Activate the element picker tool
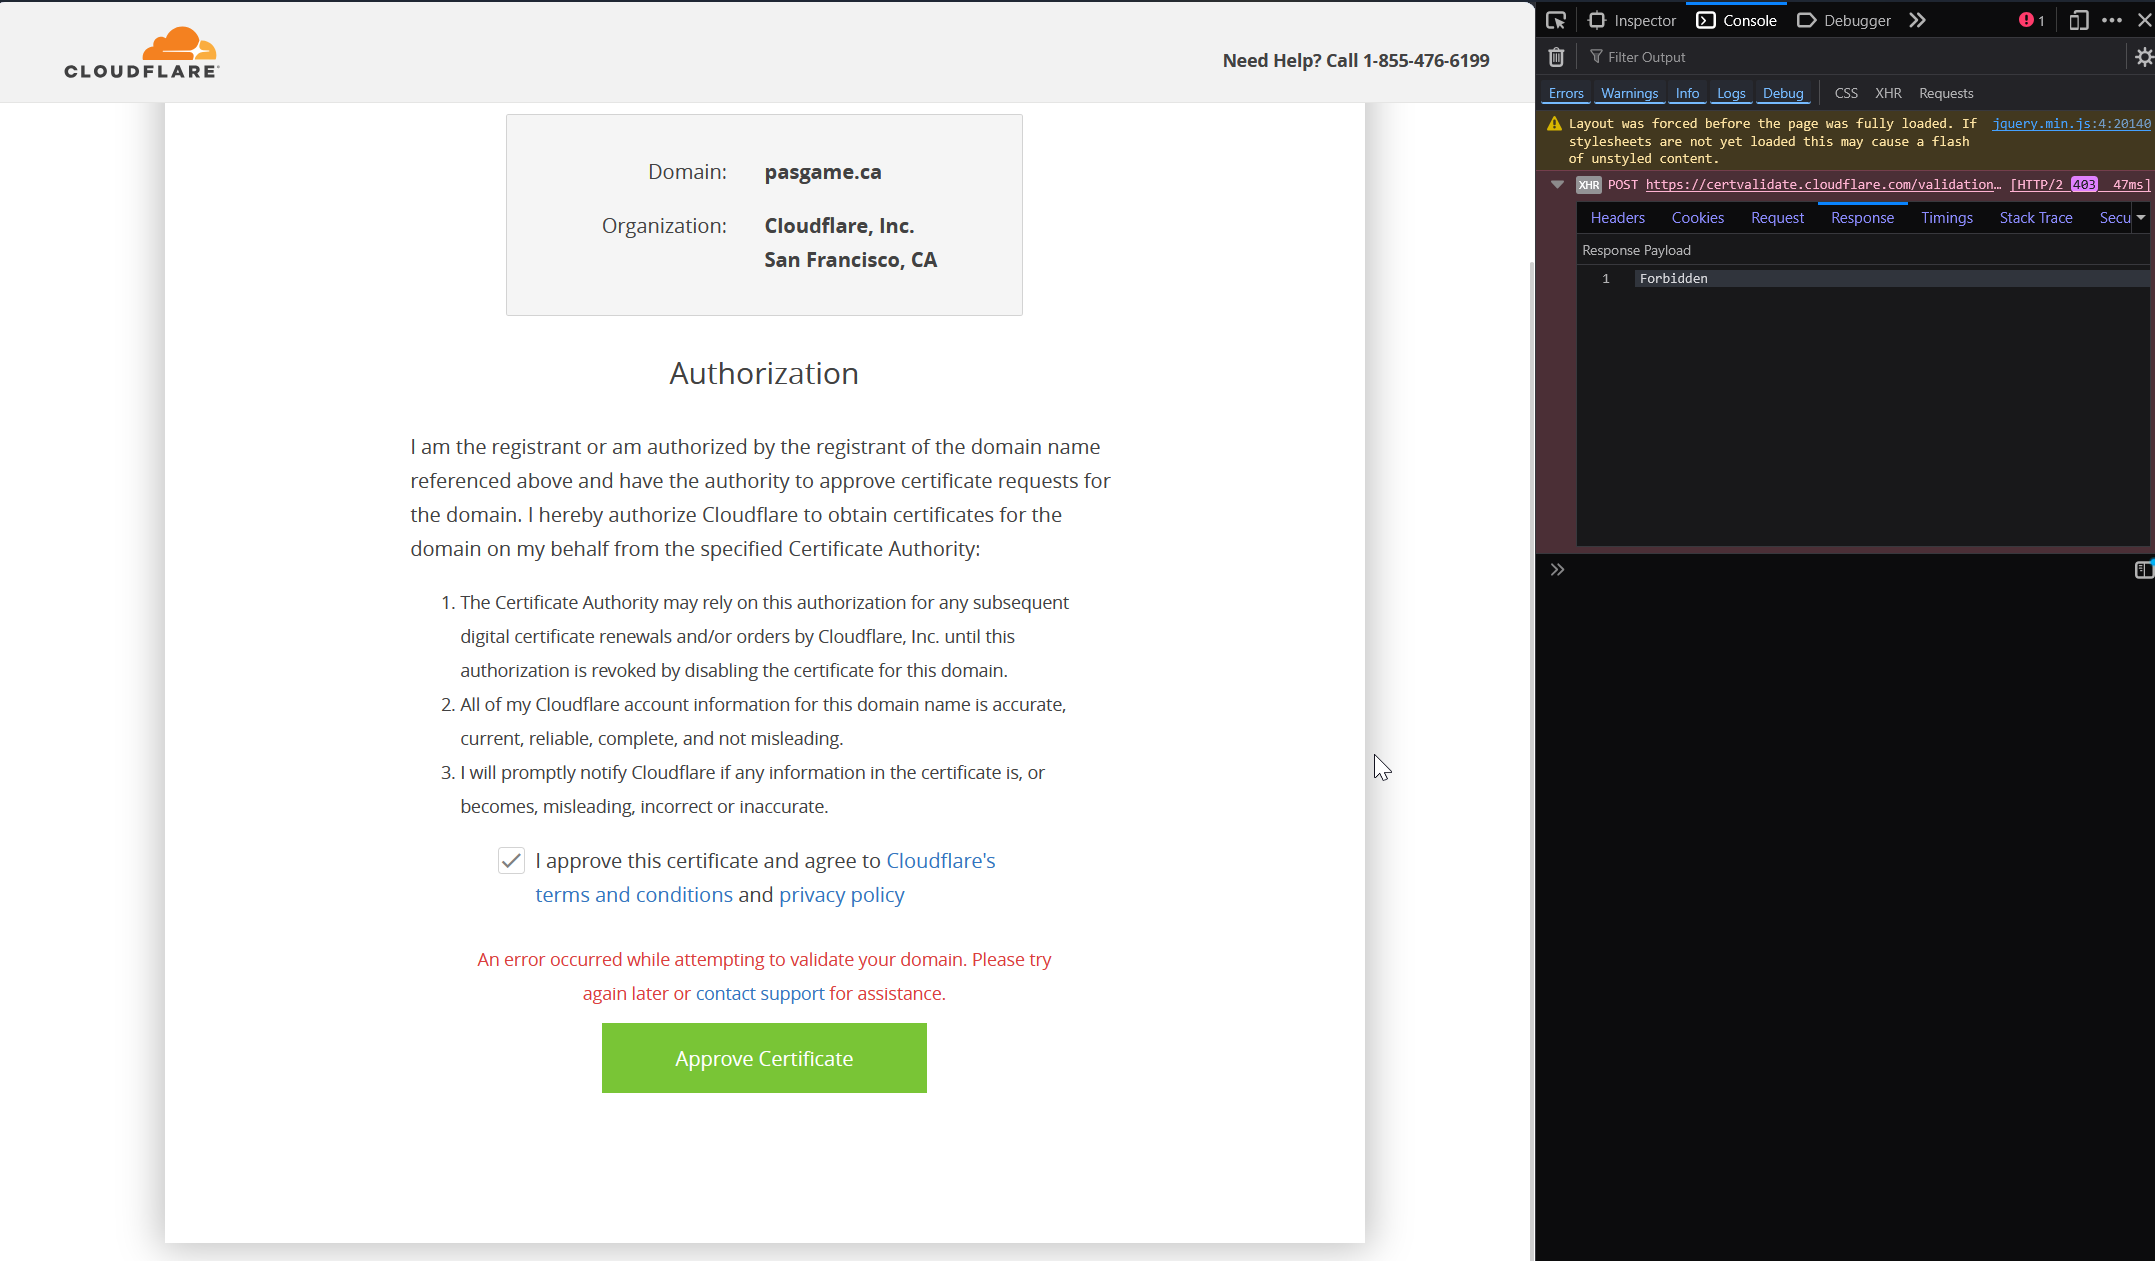Viewport: 2155px width, 1261px height. [x=1556, y=20]
